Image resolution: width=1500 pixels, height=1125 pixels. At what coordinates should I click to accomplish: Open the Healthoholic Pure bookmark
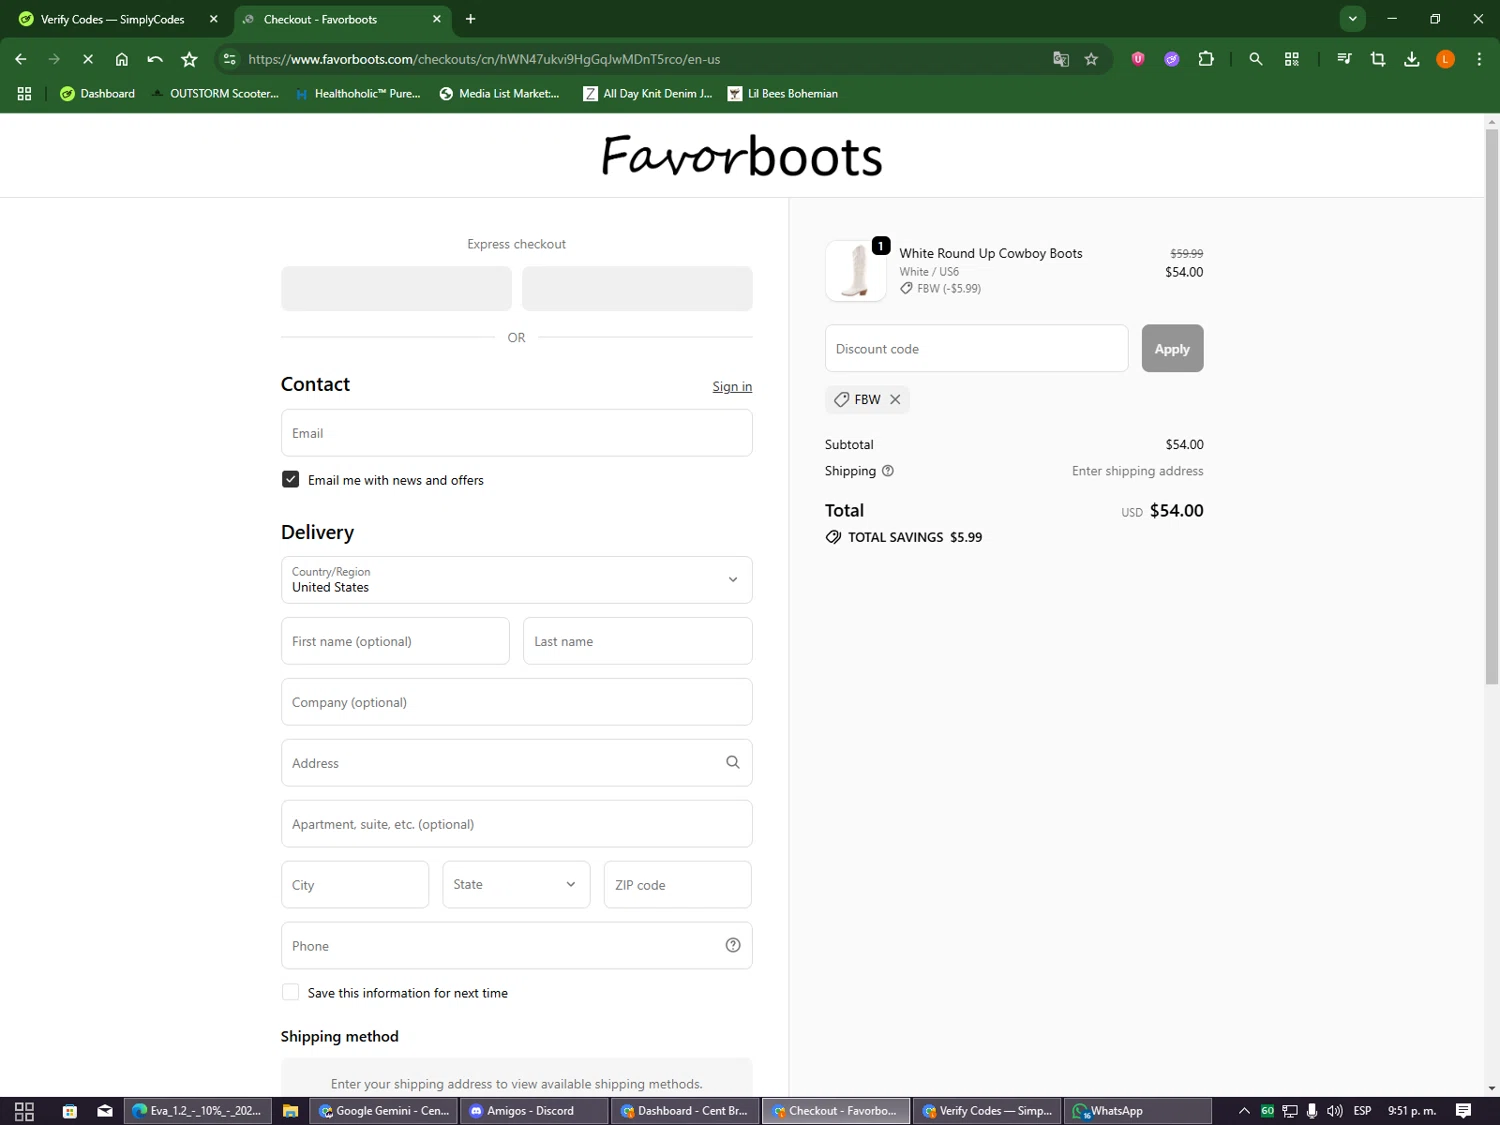358,93
